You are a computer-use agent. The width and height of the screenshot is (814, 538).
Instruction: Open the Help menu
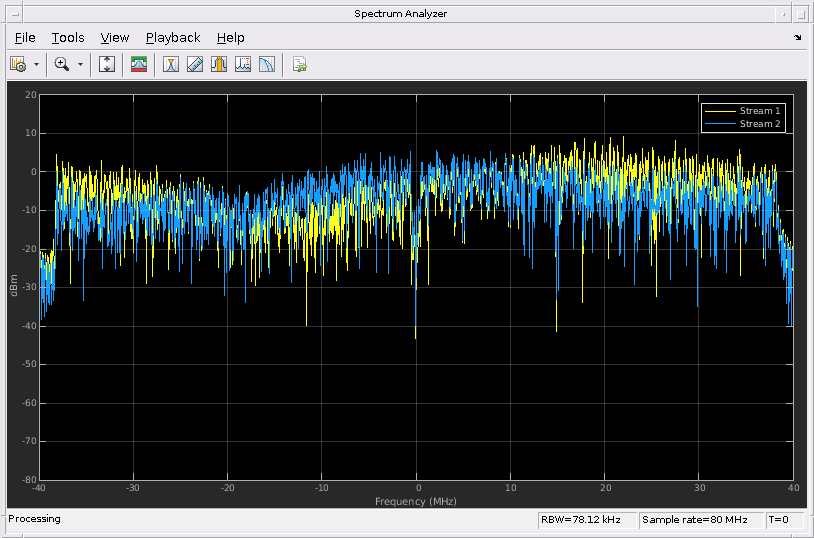click(230, 38)
